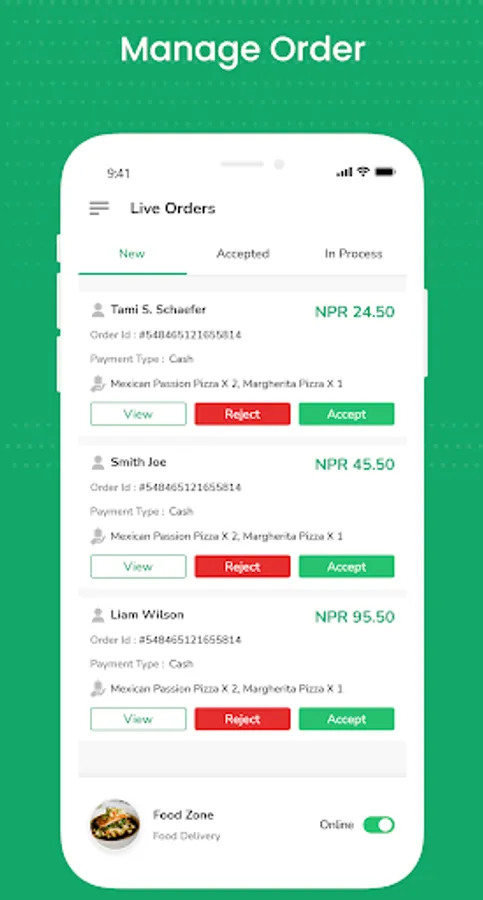The image size is (483, 900).
Task: Tap the user icon beside Smith Joe
Action: pyautogui.click(x=98, y=462)
